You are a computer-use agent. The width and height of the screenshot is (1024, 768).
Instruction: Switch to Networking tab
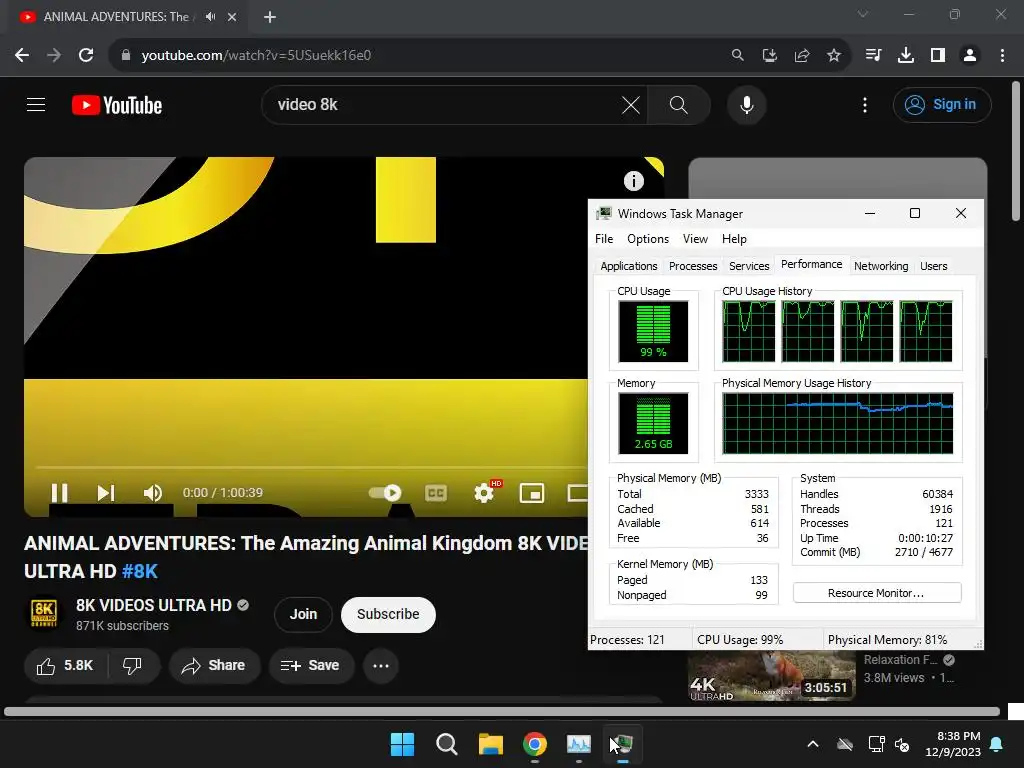[x=881, y=266]
